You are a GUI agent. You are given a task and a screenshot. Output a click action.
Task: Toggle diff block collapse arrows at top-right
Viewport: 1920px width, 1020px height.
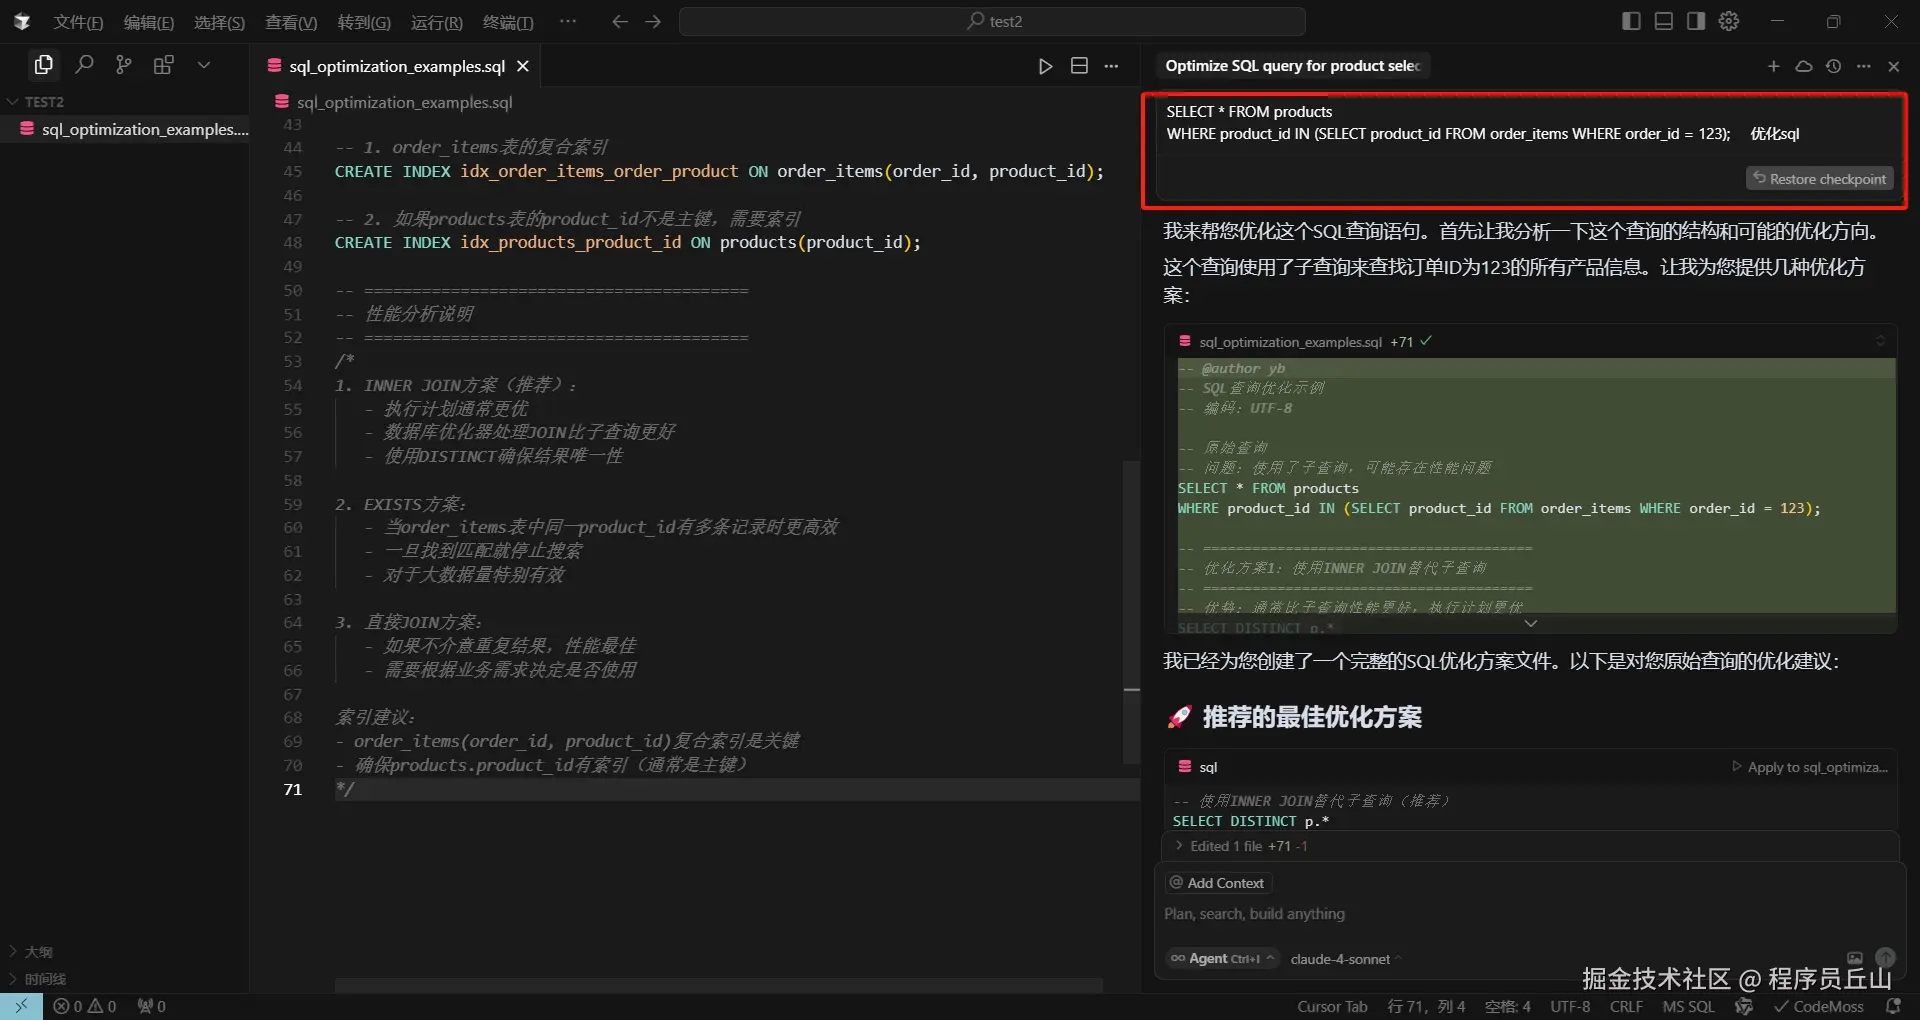1880,341
